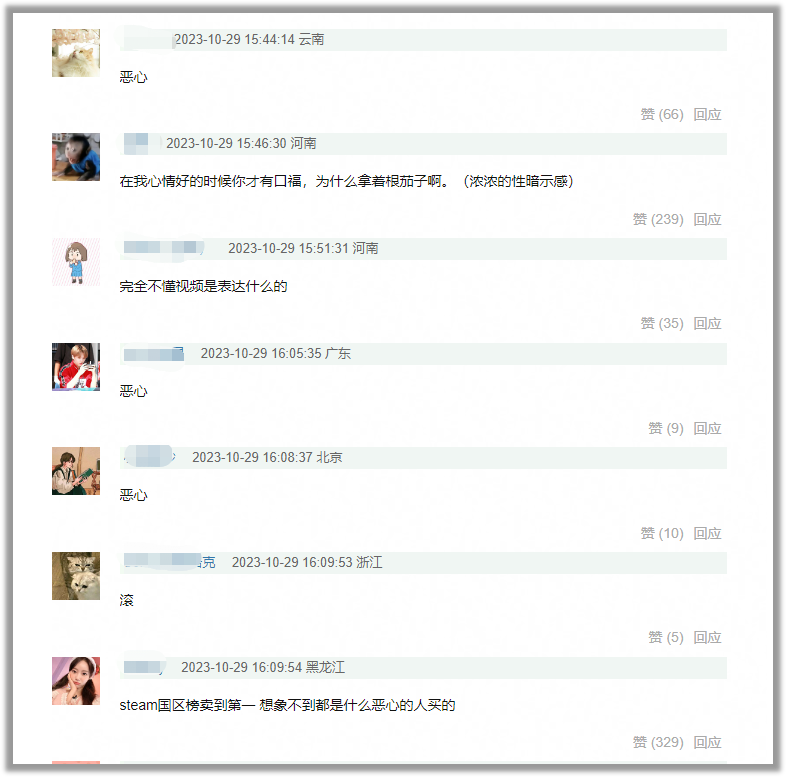Like the Guangdong comment with 9 likes
Viewport: 787px width, 778px height.
click(x=666, y=428)
